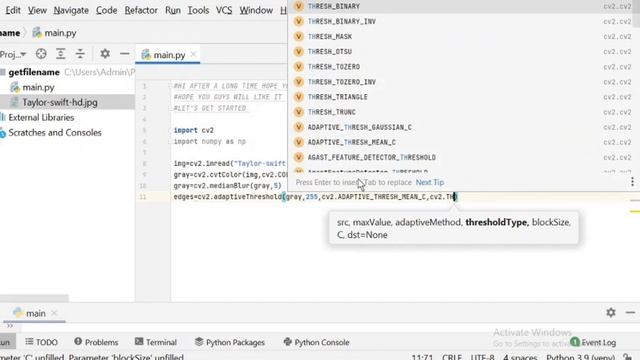
Task: Open the Python Console tool window
Action: tap(316, 342)
